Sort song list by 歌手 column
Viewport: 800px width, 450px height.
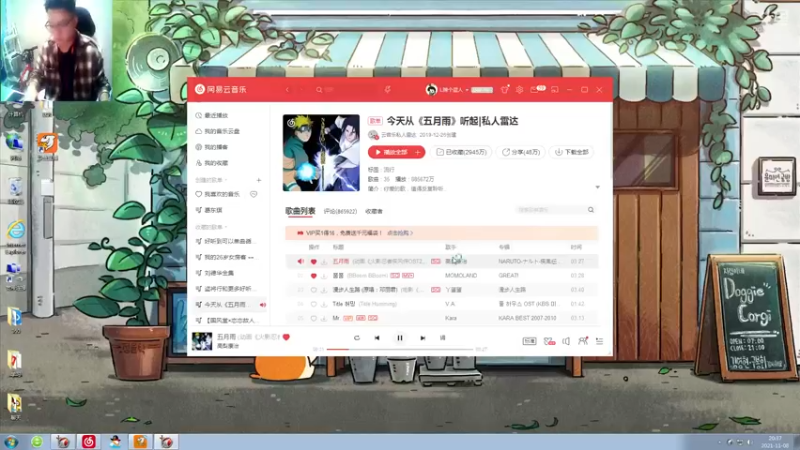tap(451, 247)
